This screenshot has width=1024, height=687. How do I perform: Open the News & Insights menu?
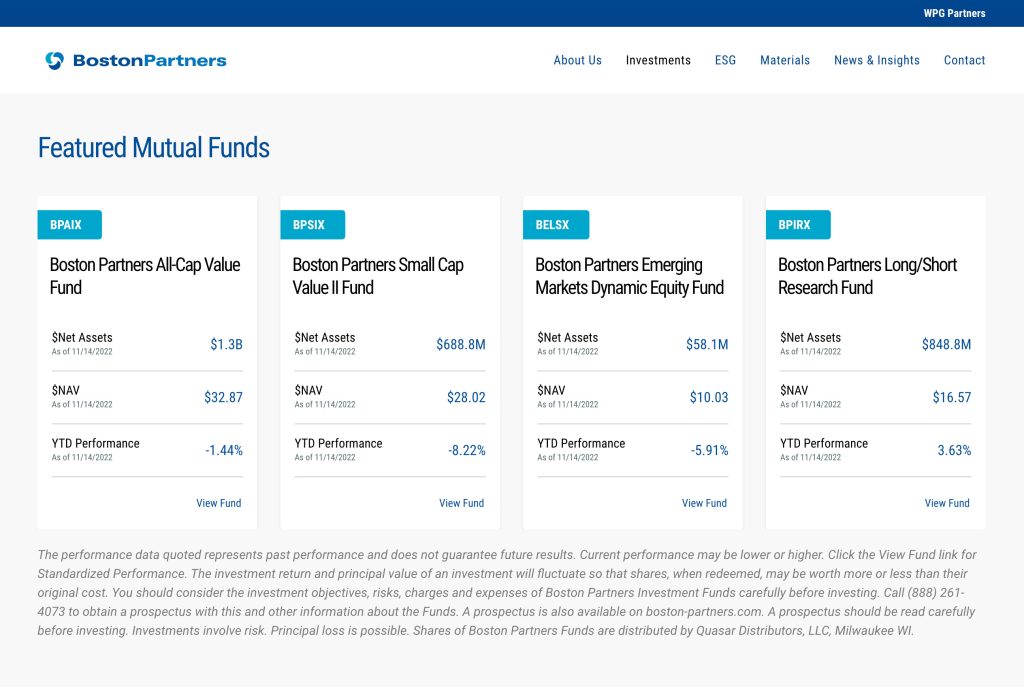876,60
